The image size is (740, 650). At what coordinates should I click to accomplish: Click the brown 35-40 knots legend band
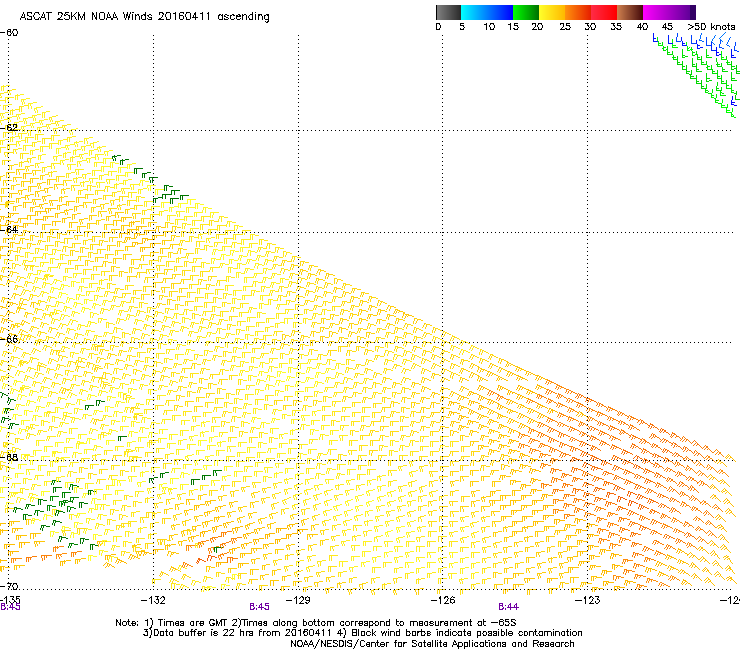(x=630, y=12)
